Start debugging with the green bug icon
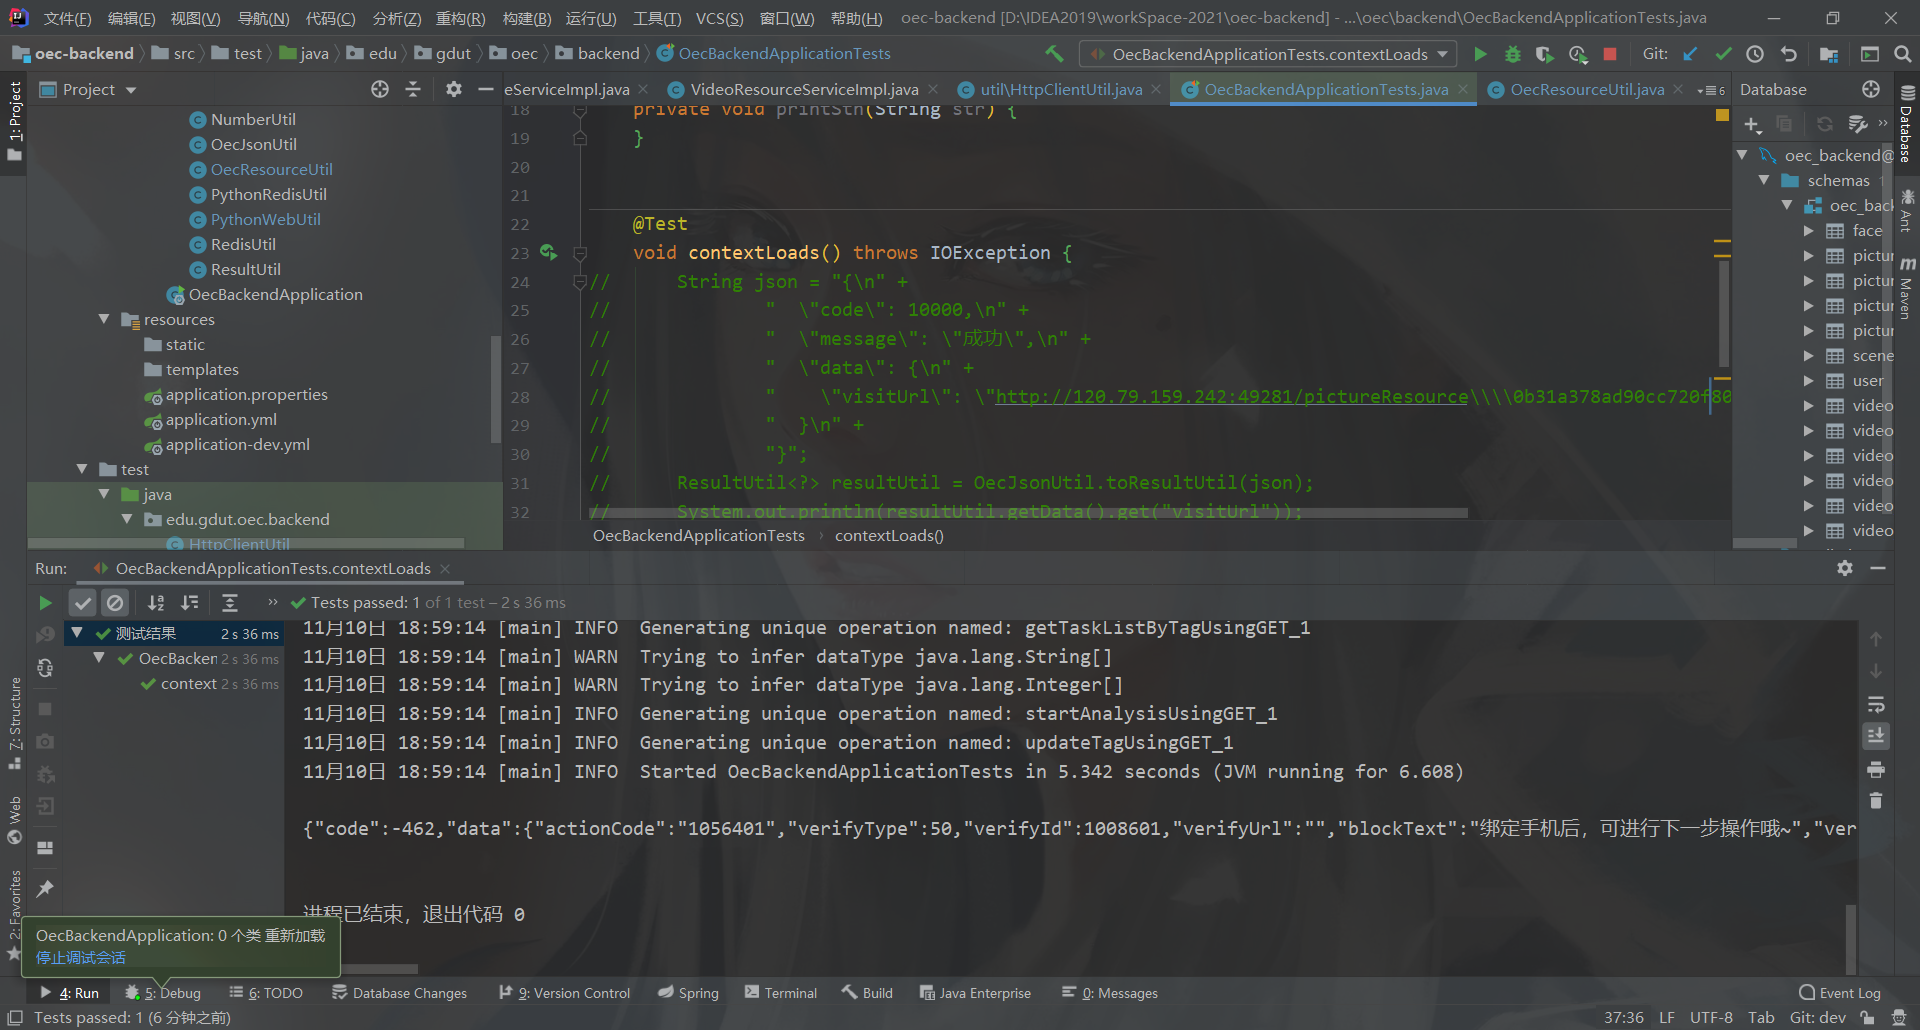Image resolution: width=1920 pixels, height=1030 pixels. click(x=1513, y=54)
